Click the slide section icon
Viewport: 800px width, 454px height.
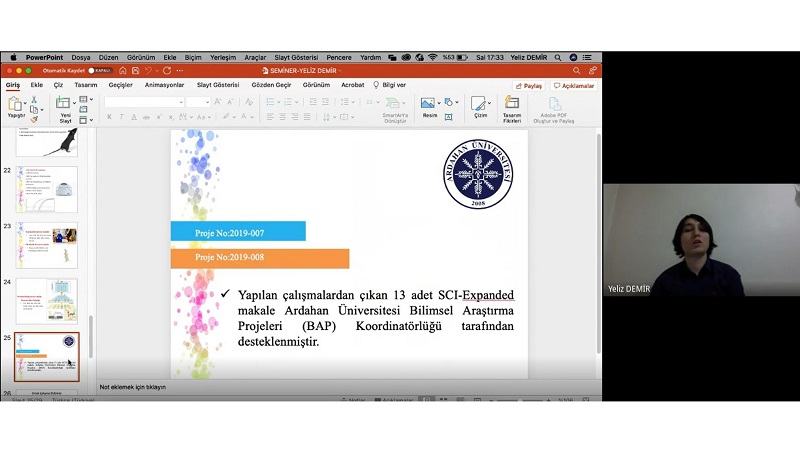click(83, 120)
